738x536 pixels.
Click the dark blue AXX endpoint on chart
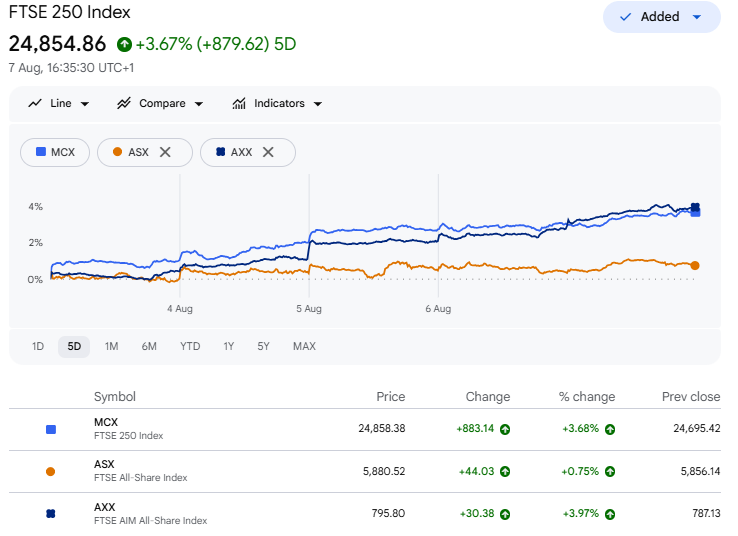695,207
